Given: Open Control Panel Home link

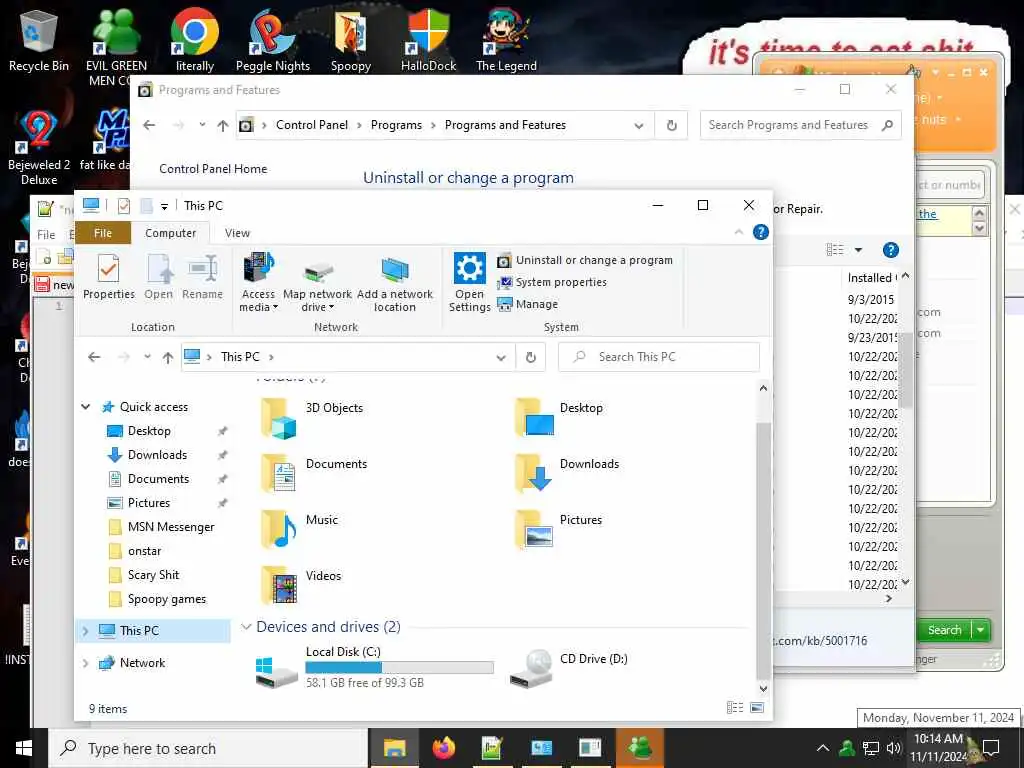Looking at the screenshot, I should click(213, 169).
